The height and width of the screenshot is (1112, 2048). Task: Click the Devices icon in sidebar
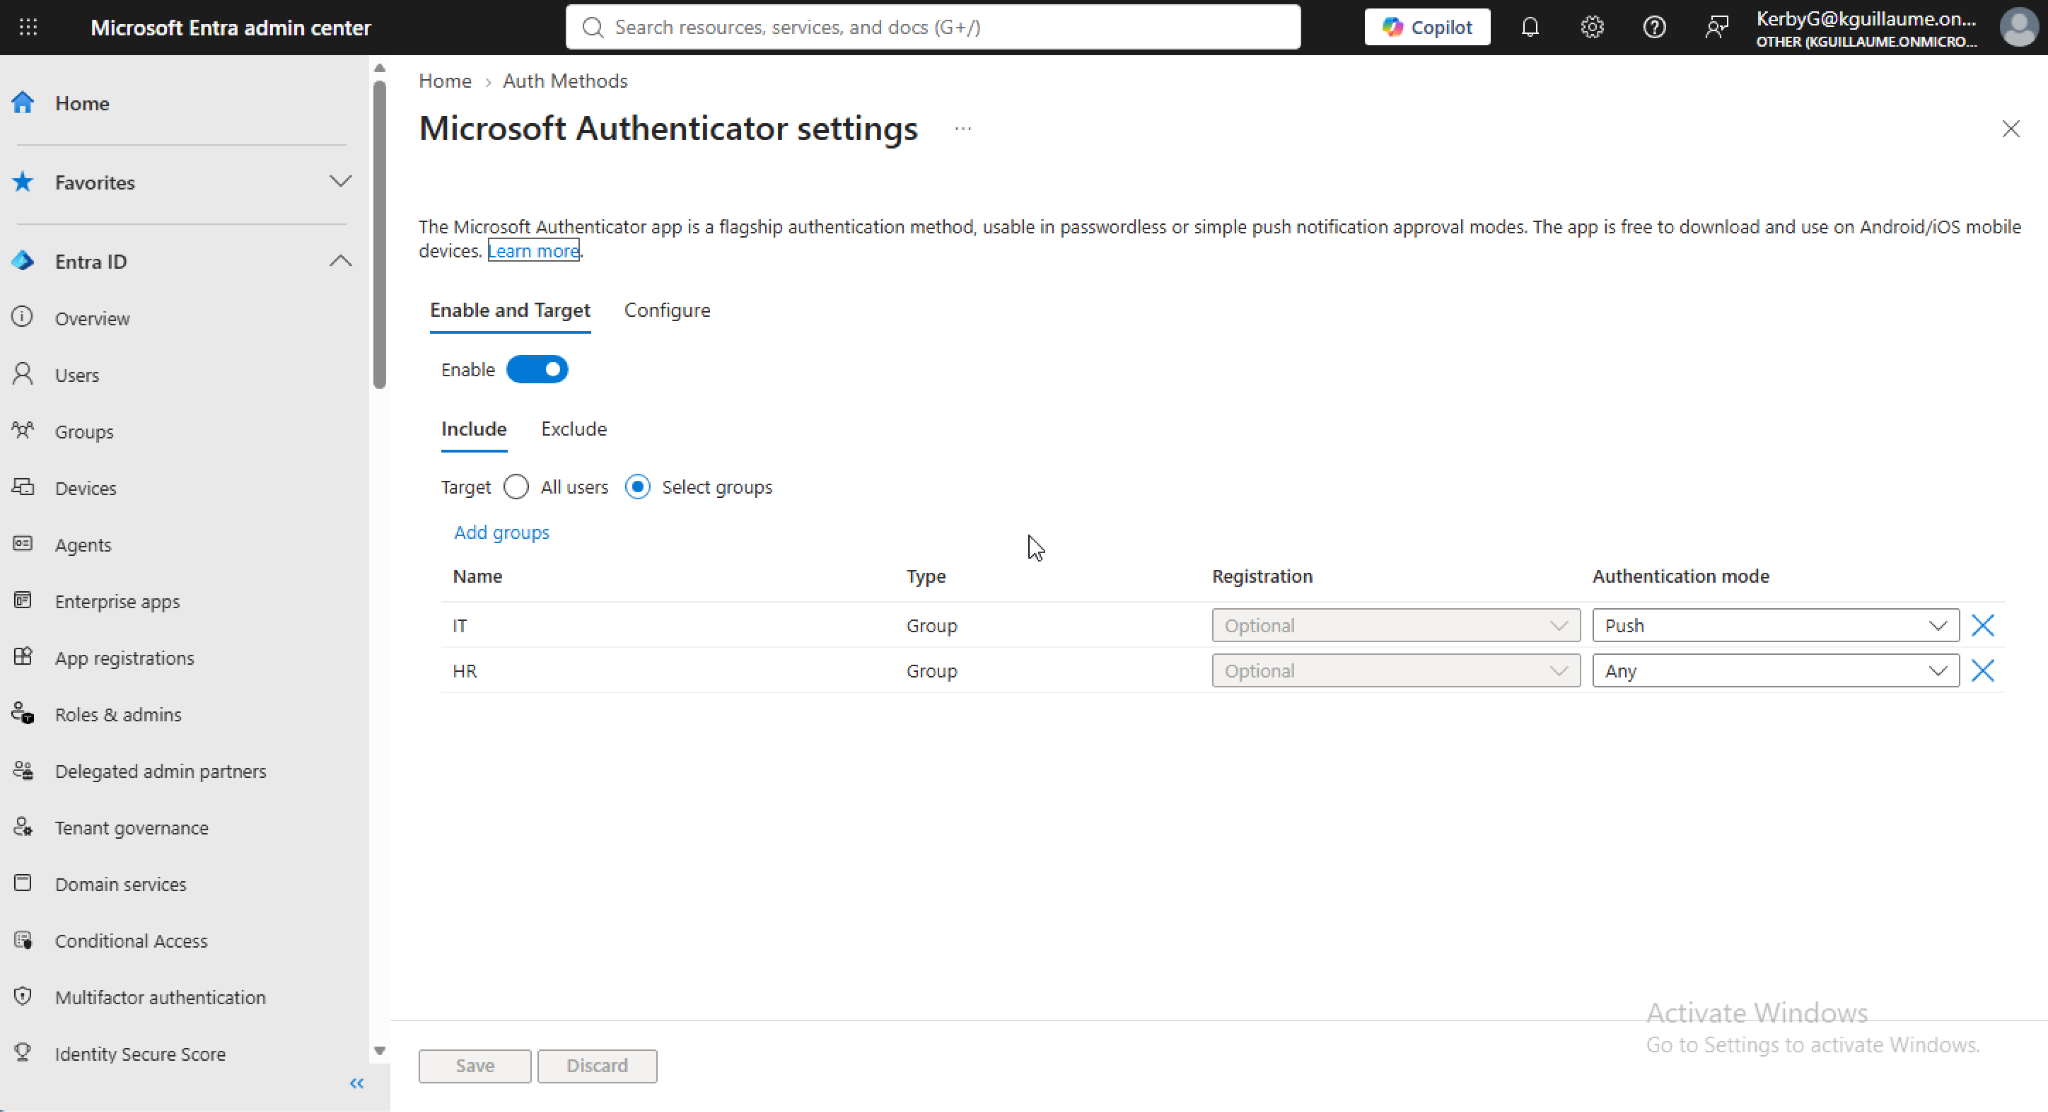tap(23, 487)
